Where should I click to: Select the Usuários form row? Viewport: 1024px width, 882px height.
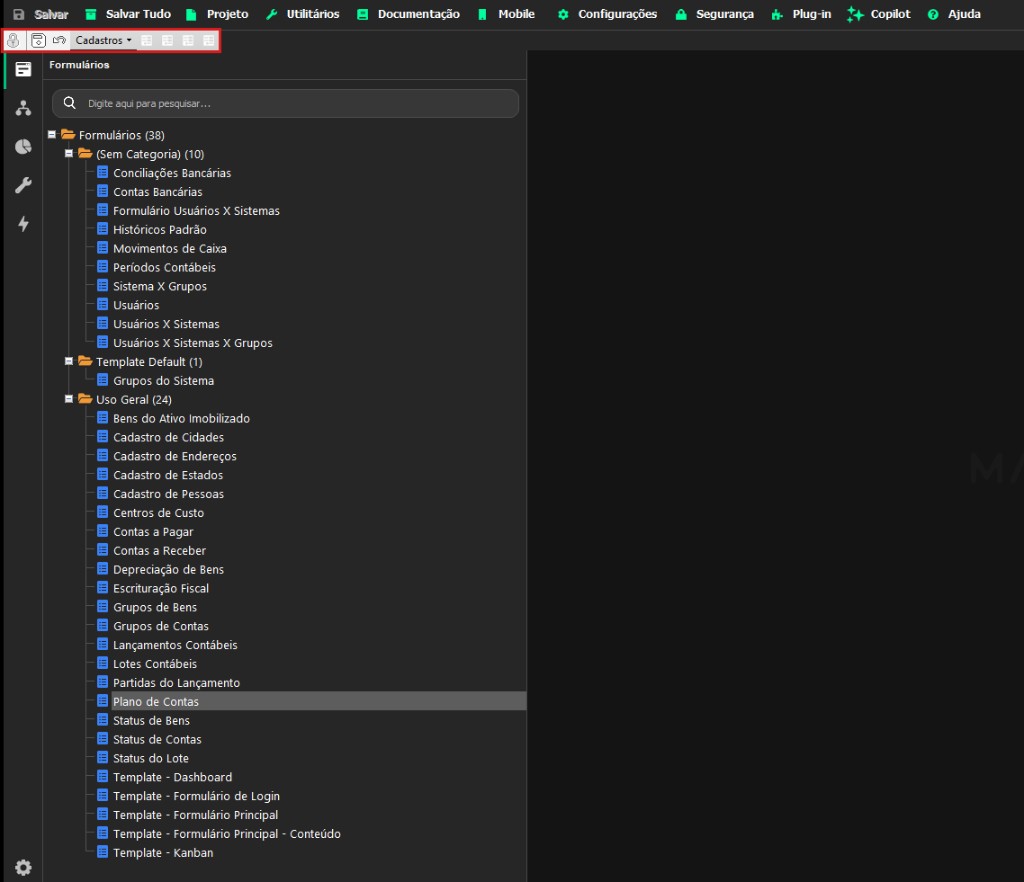(x=136, y=306)
